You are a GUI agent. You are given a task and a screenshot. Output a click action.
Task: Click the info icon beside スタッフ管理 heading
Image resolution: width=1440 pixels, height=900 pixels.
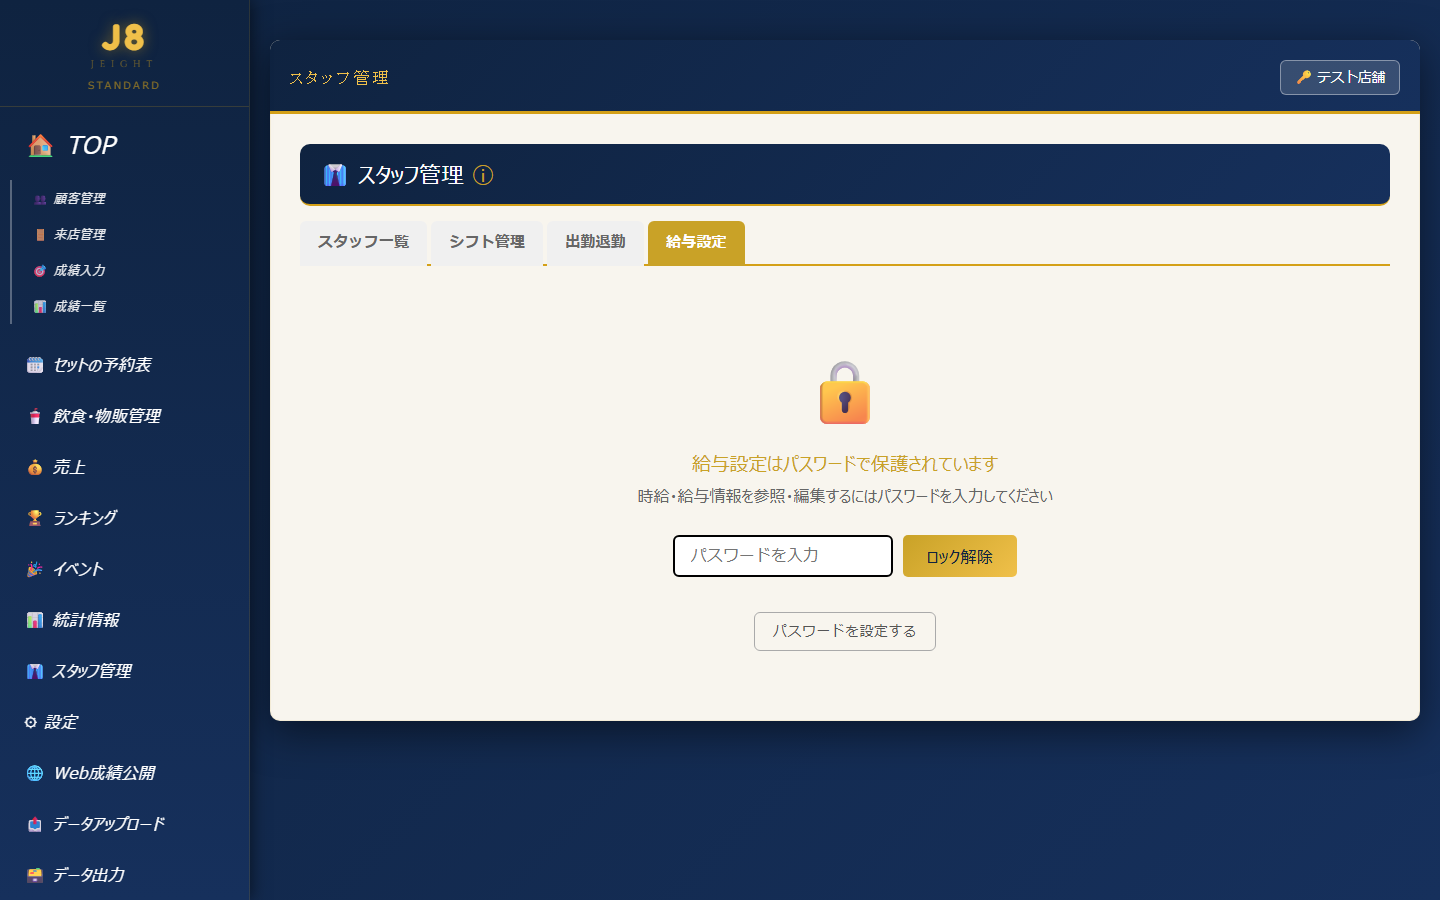tap(483, 175)
